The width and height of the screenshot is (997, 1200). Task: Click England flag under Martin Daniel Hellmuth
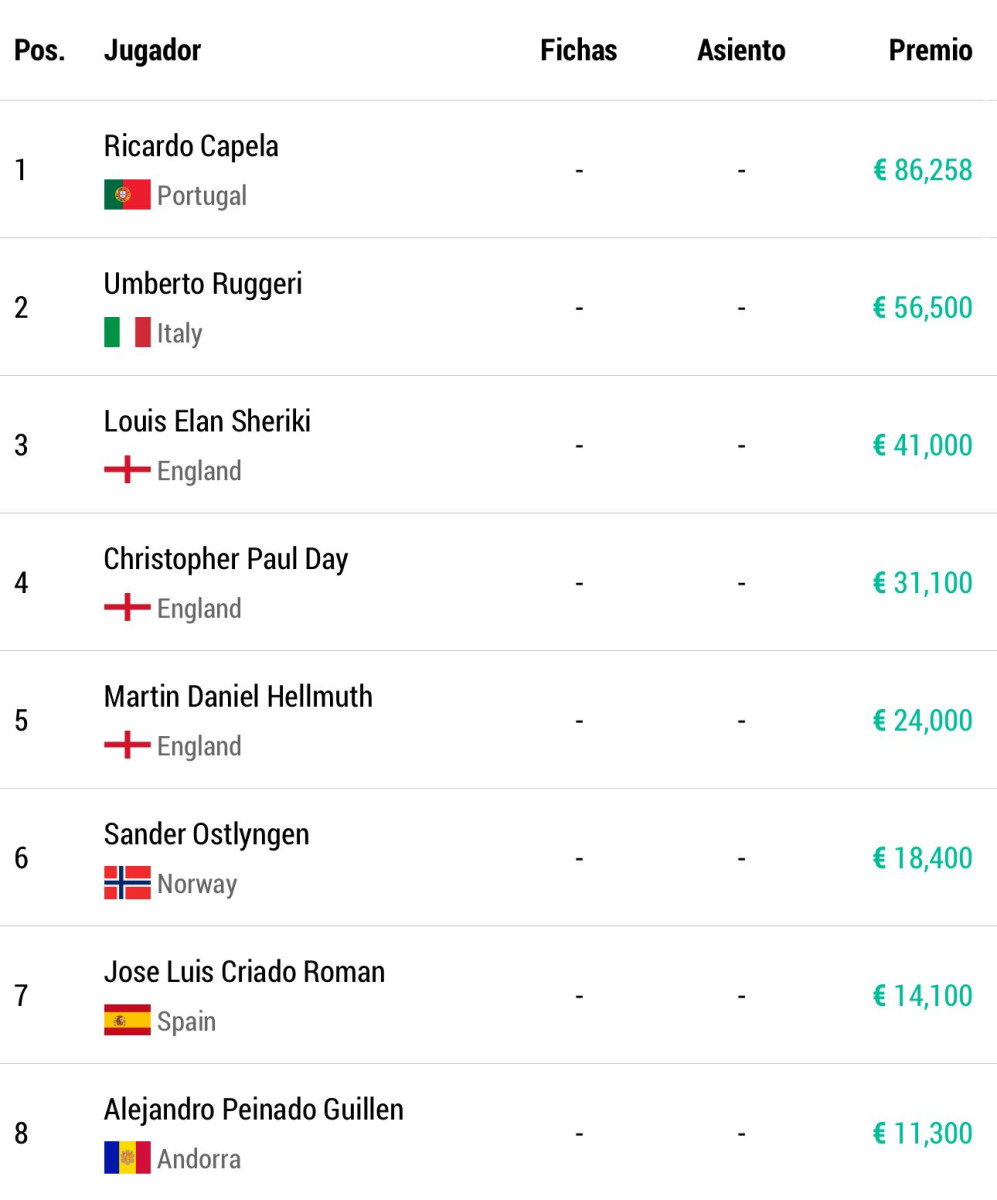click(x=127, y=746)
